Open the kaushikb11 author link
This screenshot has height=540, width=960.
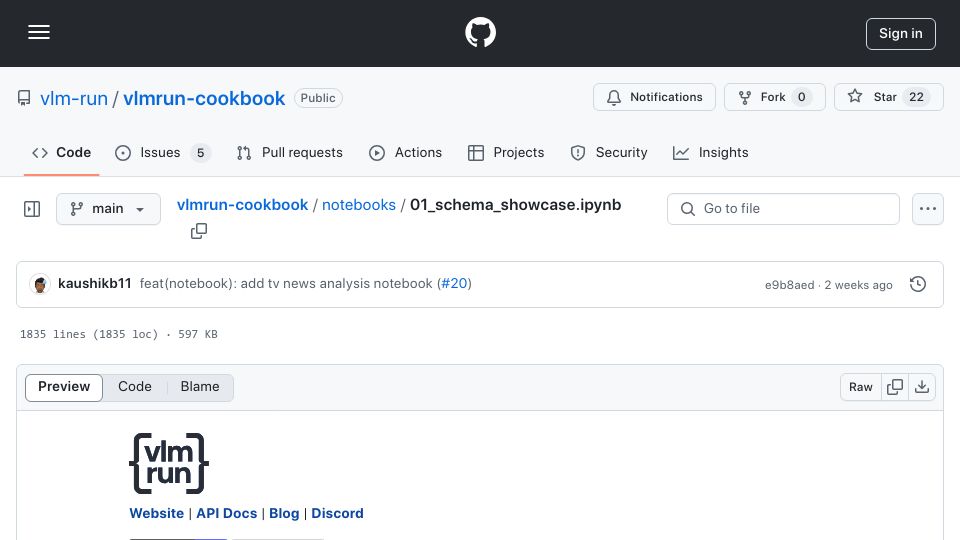pos(95,283)
